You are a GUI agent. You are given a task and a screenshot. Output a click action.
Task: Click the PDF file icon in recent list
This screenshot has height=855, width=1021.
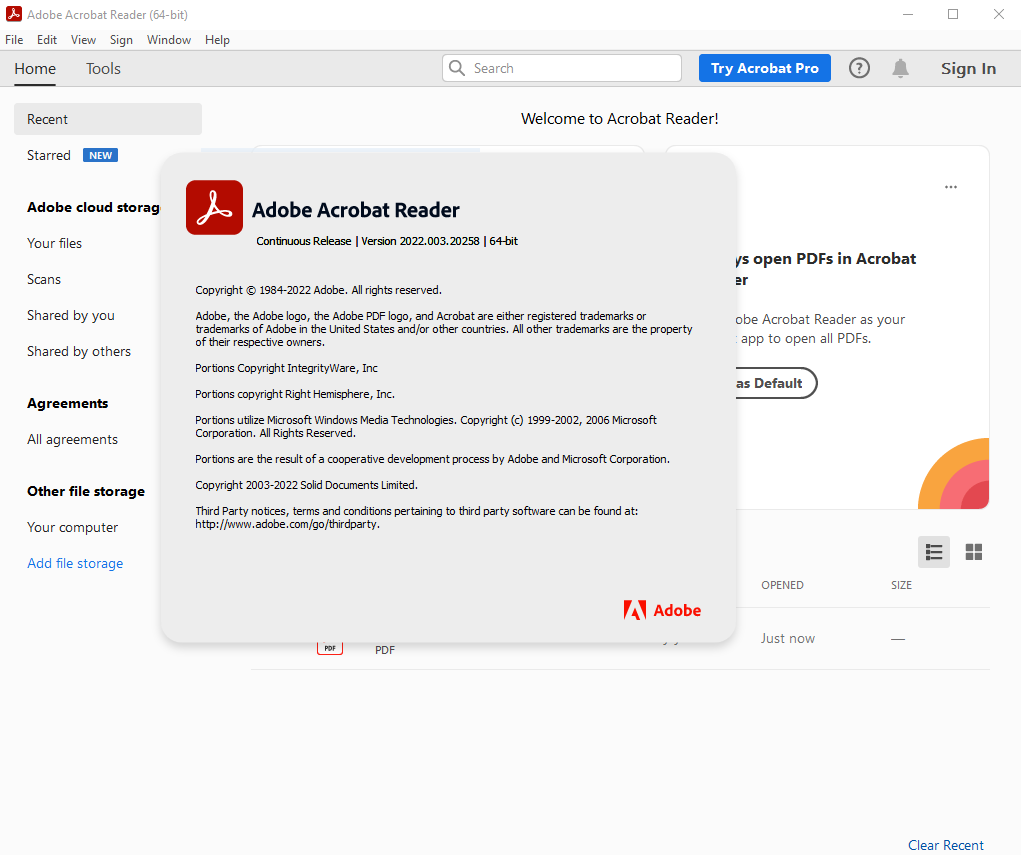point(330,648)
